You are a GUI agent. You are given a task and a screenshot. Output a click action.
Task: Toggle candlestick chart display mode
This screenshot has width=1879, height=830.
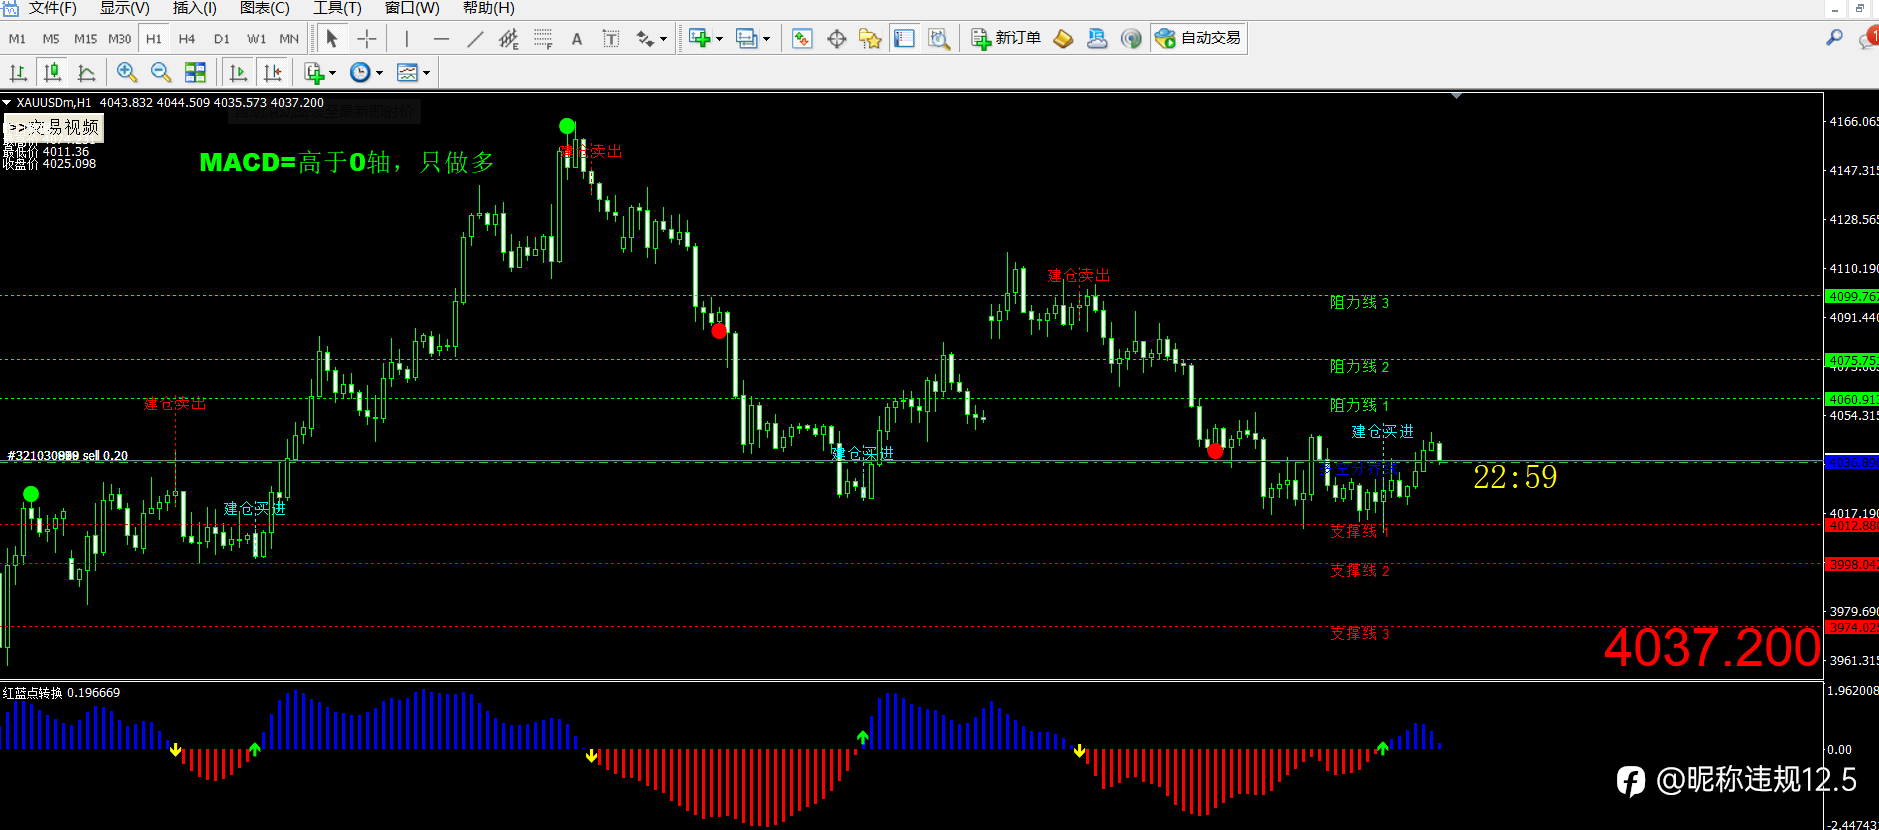(53, 72)
